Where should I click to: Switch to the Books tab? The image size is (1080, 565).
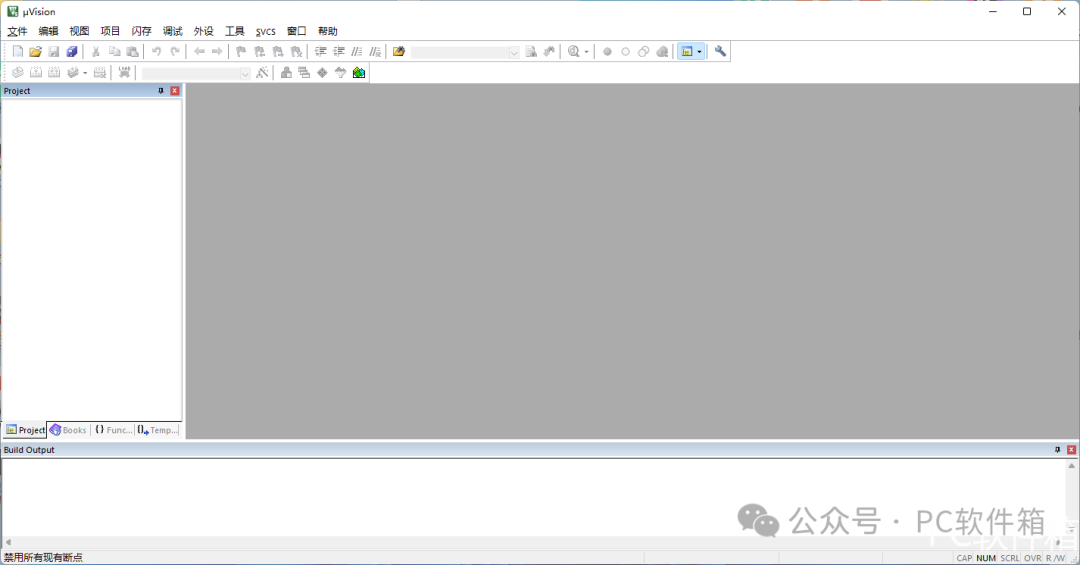pyautogui.click(x=68, y=430)
